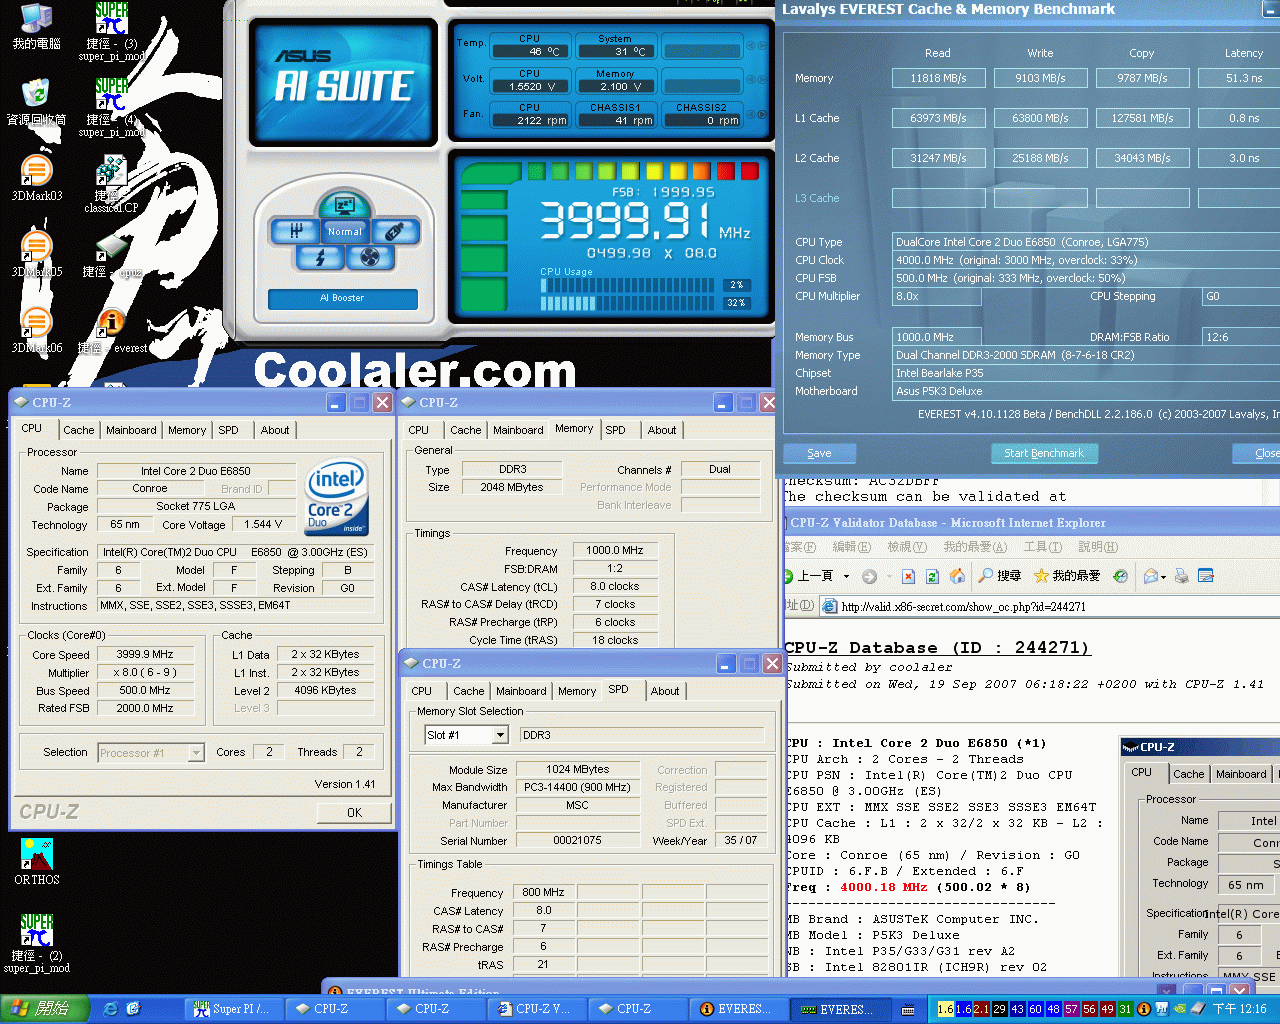Open the 3DMark06 desktop shortcut
Viewport: 1280px width, 1024px height.
(37, 330)
